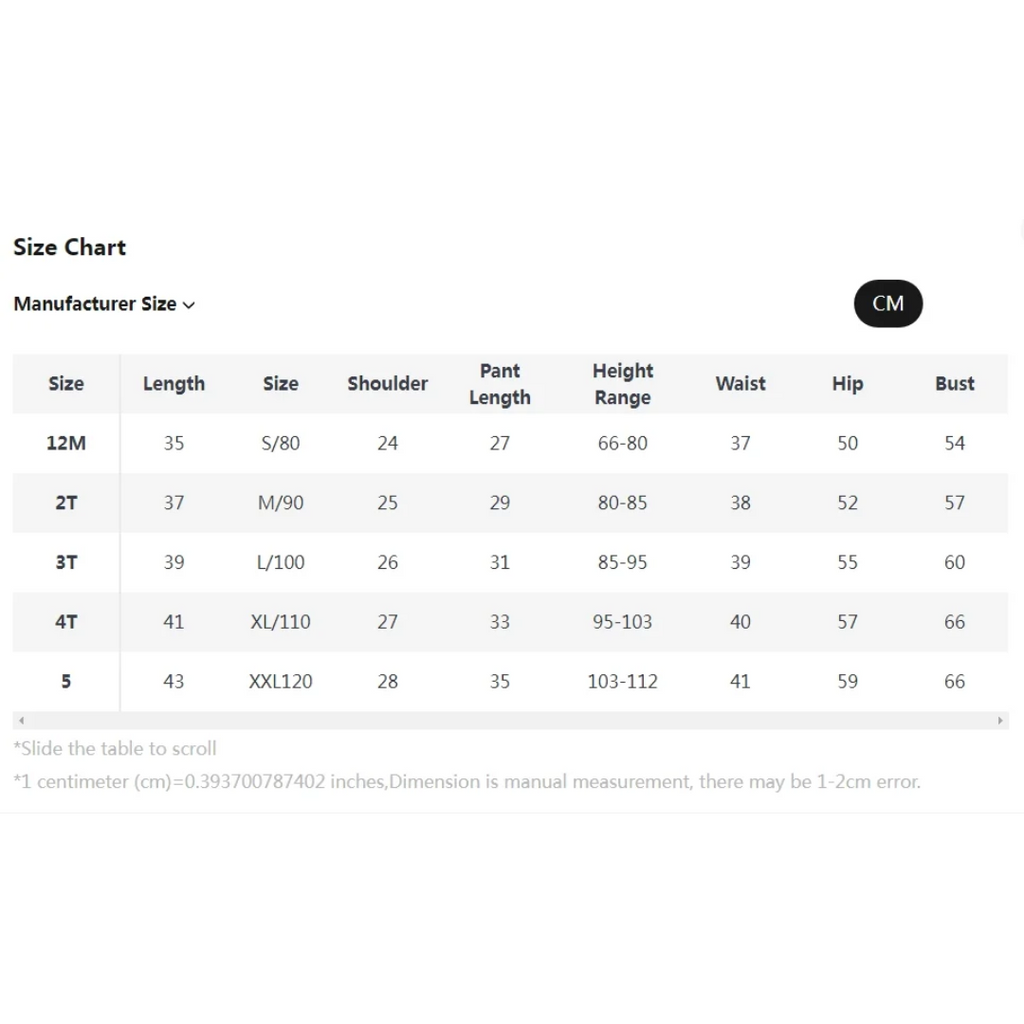Click the Waist column header
This screenshot has height=1024, width=1024.
[x=740, y=384]
